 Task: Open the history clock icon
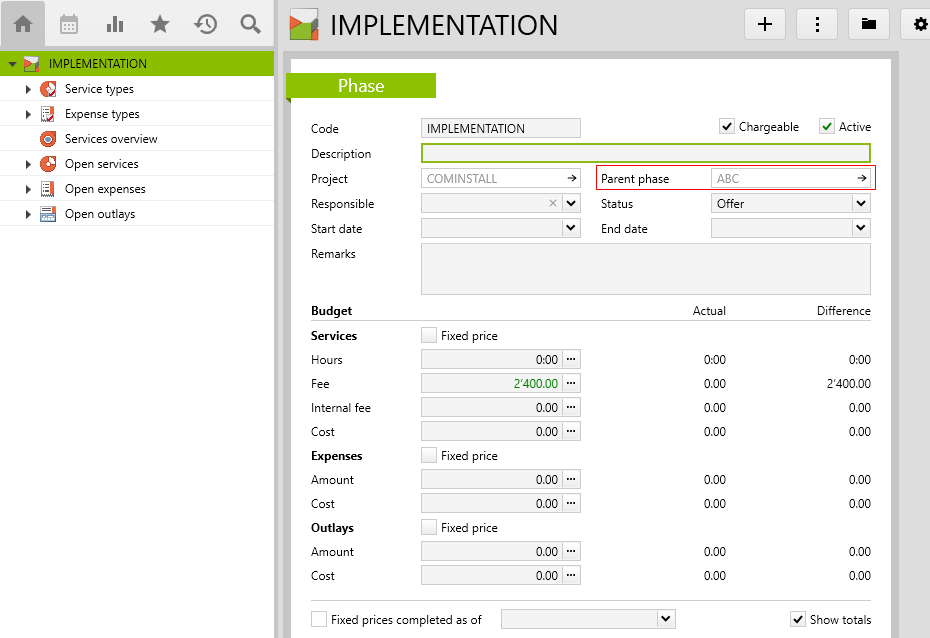206,24
